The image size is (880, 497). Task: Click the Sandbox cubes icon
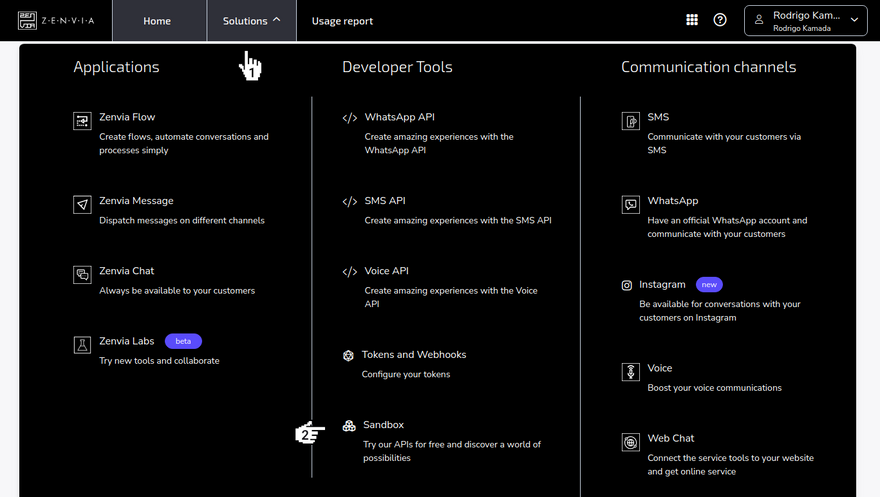point(349,426)
